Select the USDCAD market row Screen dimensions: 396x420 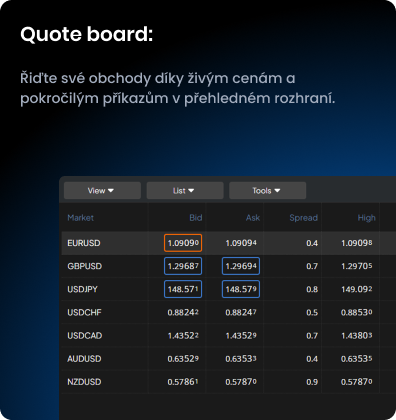point(229,335)
